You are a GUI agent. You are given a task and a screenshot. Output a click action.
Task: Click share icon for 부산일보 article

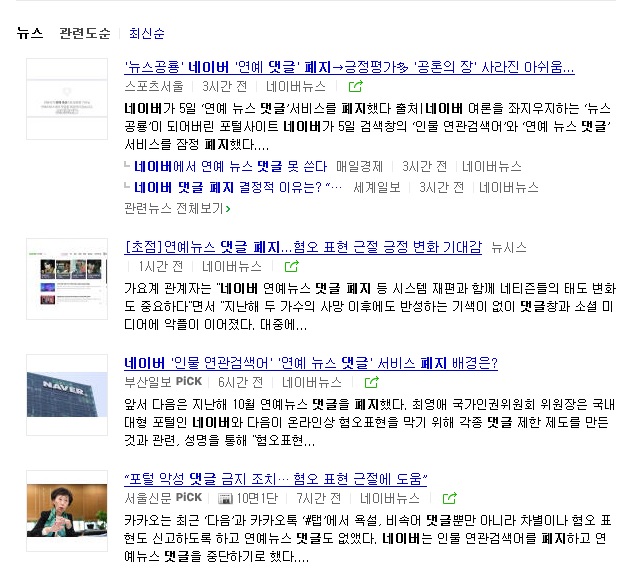(x=372, y=382)
